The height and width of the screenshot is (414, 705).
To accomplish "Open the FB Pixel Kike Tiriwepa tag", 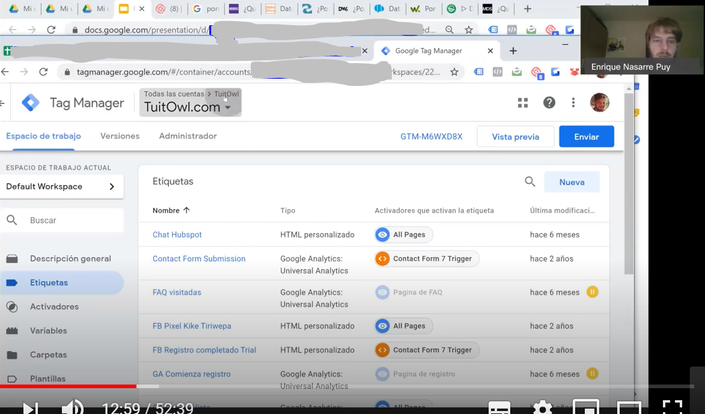I will click(192, 326).
